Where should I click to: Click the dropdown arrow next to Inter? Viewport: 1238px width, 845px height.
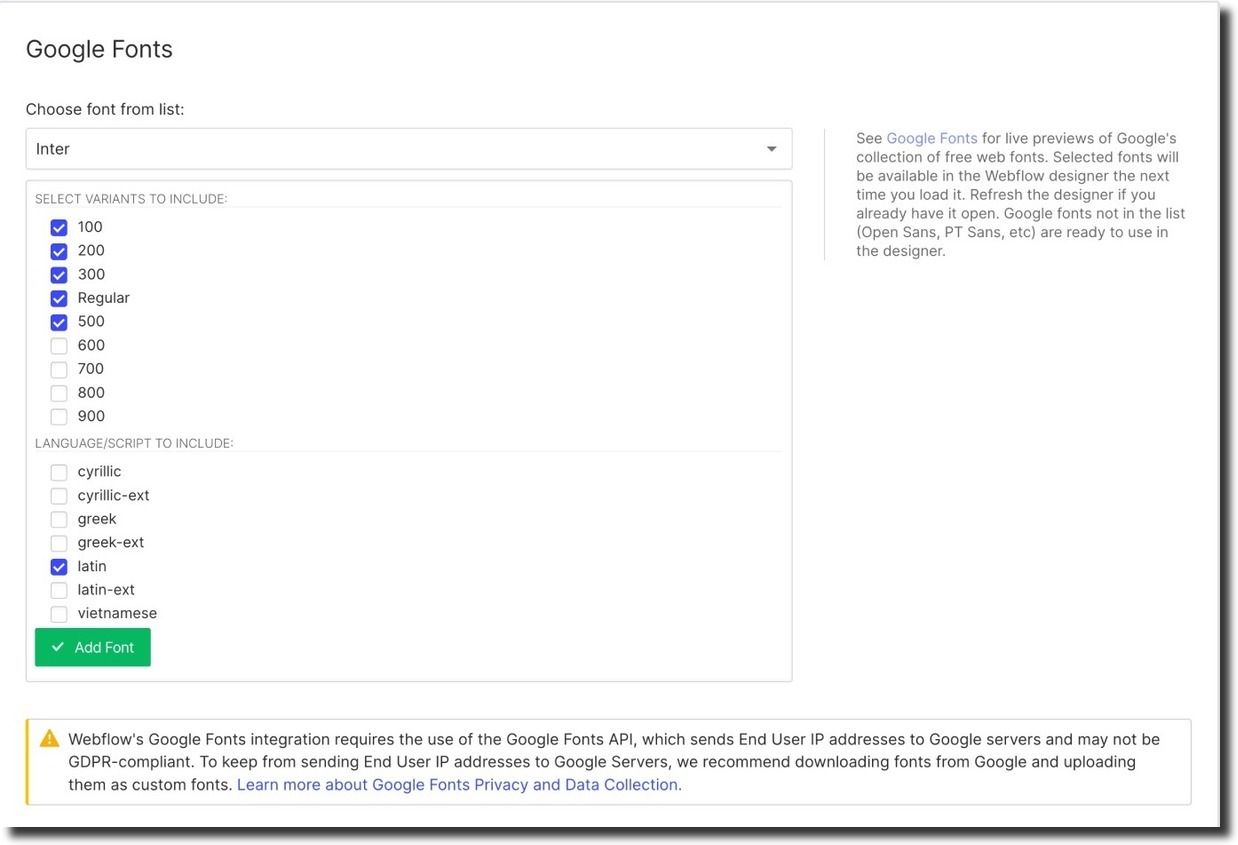pyautogui.click(x=771, y=148)
